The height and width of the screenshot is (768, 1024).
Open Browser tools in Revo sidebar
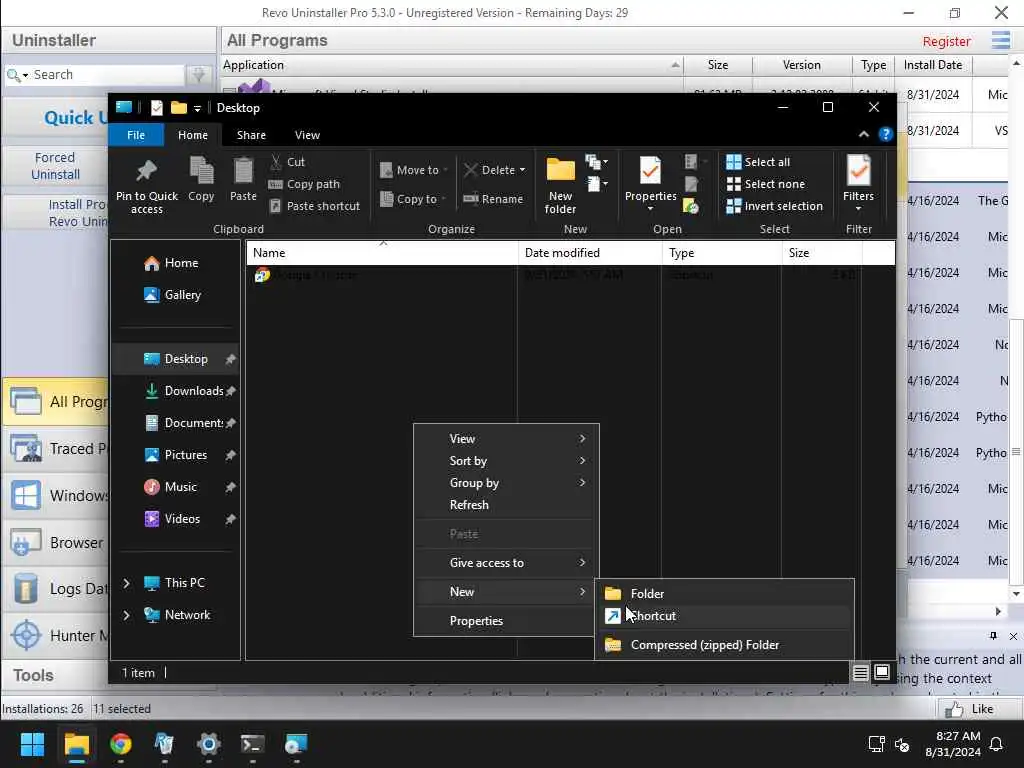(x=57, y=543)
